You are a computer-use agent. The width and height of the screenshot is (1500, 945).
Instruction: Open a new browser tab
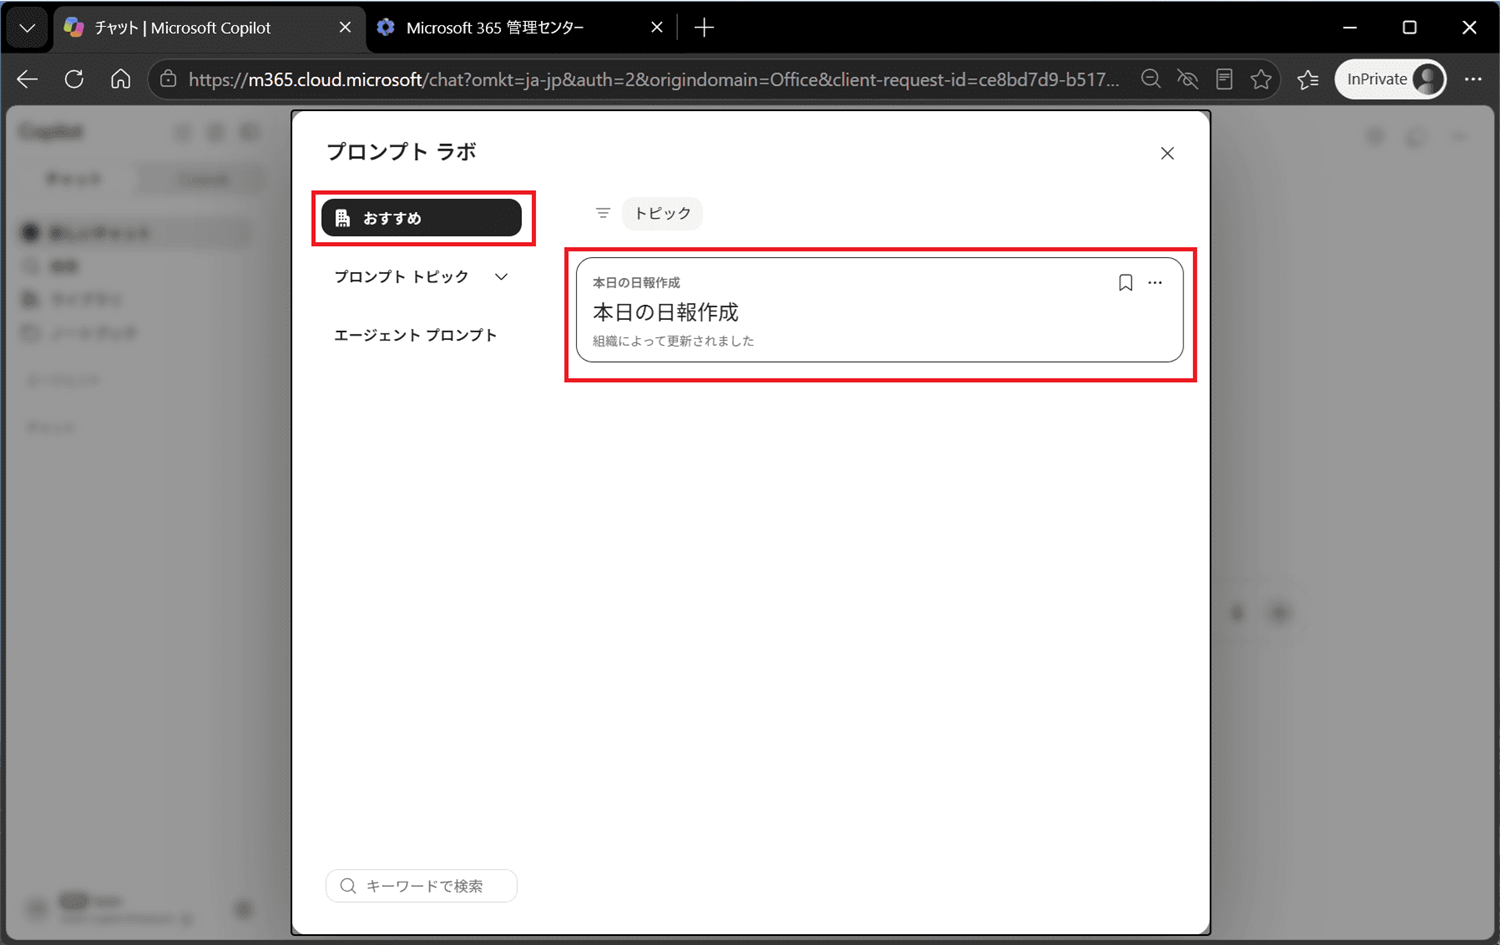[x=704, y=28]
